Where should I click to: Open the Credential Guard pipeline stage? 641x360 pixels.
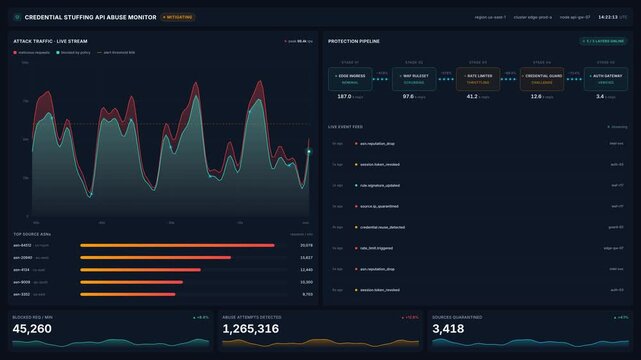point(542,79)
